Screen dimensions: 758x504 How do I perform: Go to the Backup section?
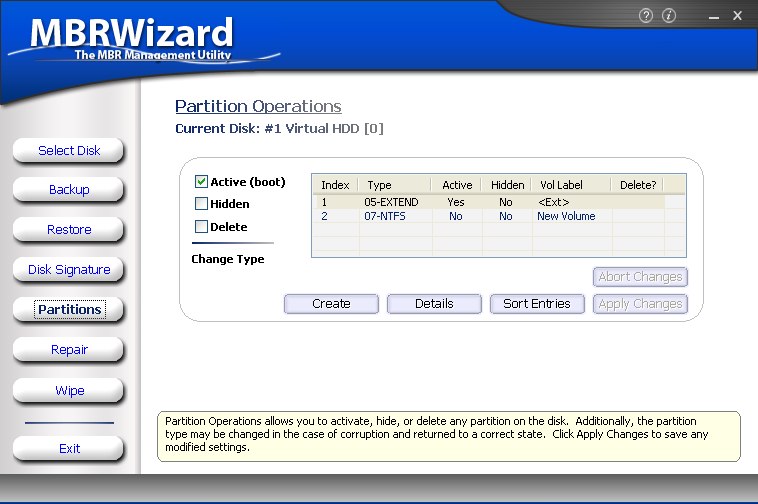[69, 190]
